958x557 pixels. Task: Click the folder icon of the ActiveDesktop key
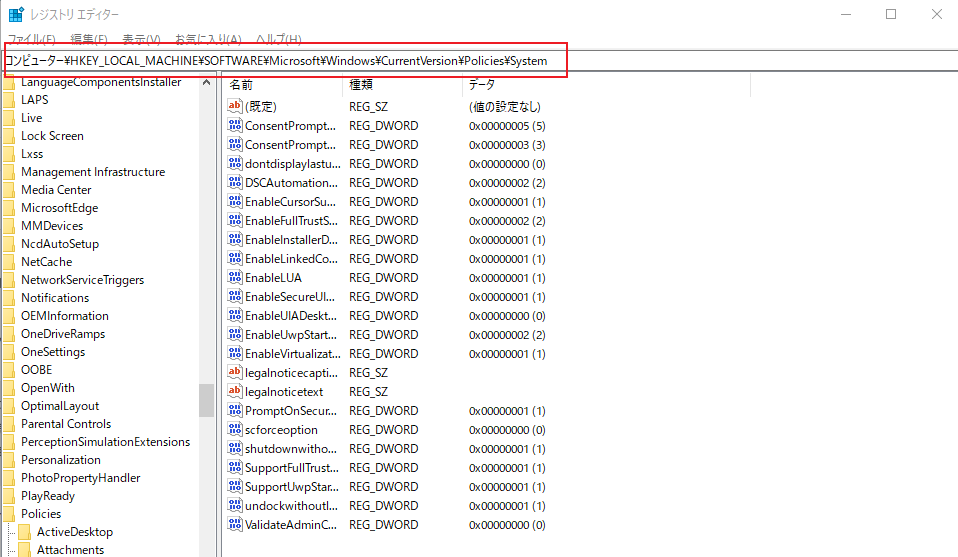click(x=24, y=532)
